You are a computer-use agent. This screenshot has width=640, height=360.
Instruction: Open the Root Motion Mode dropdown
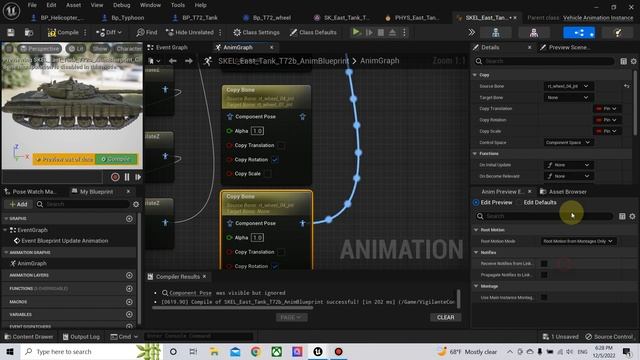(578, 241)
